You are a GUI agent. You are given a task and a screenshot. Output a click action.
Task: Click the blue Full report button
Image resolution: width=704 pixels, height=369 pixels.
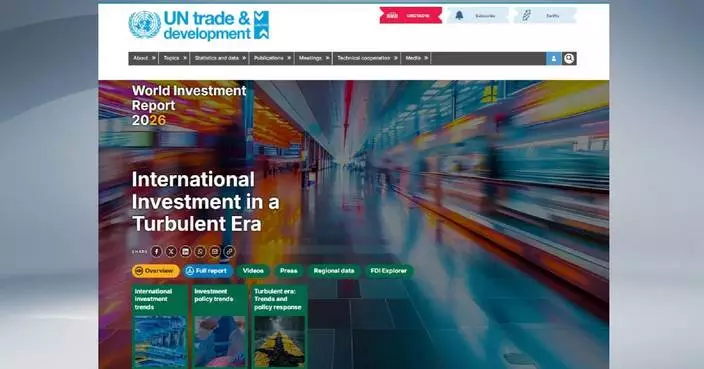coord(207,271)
